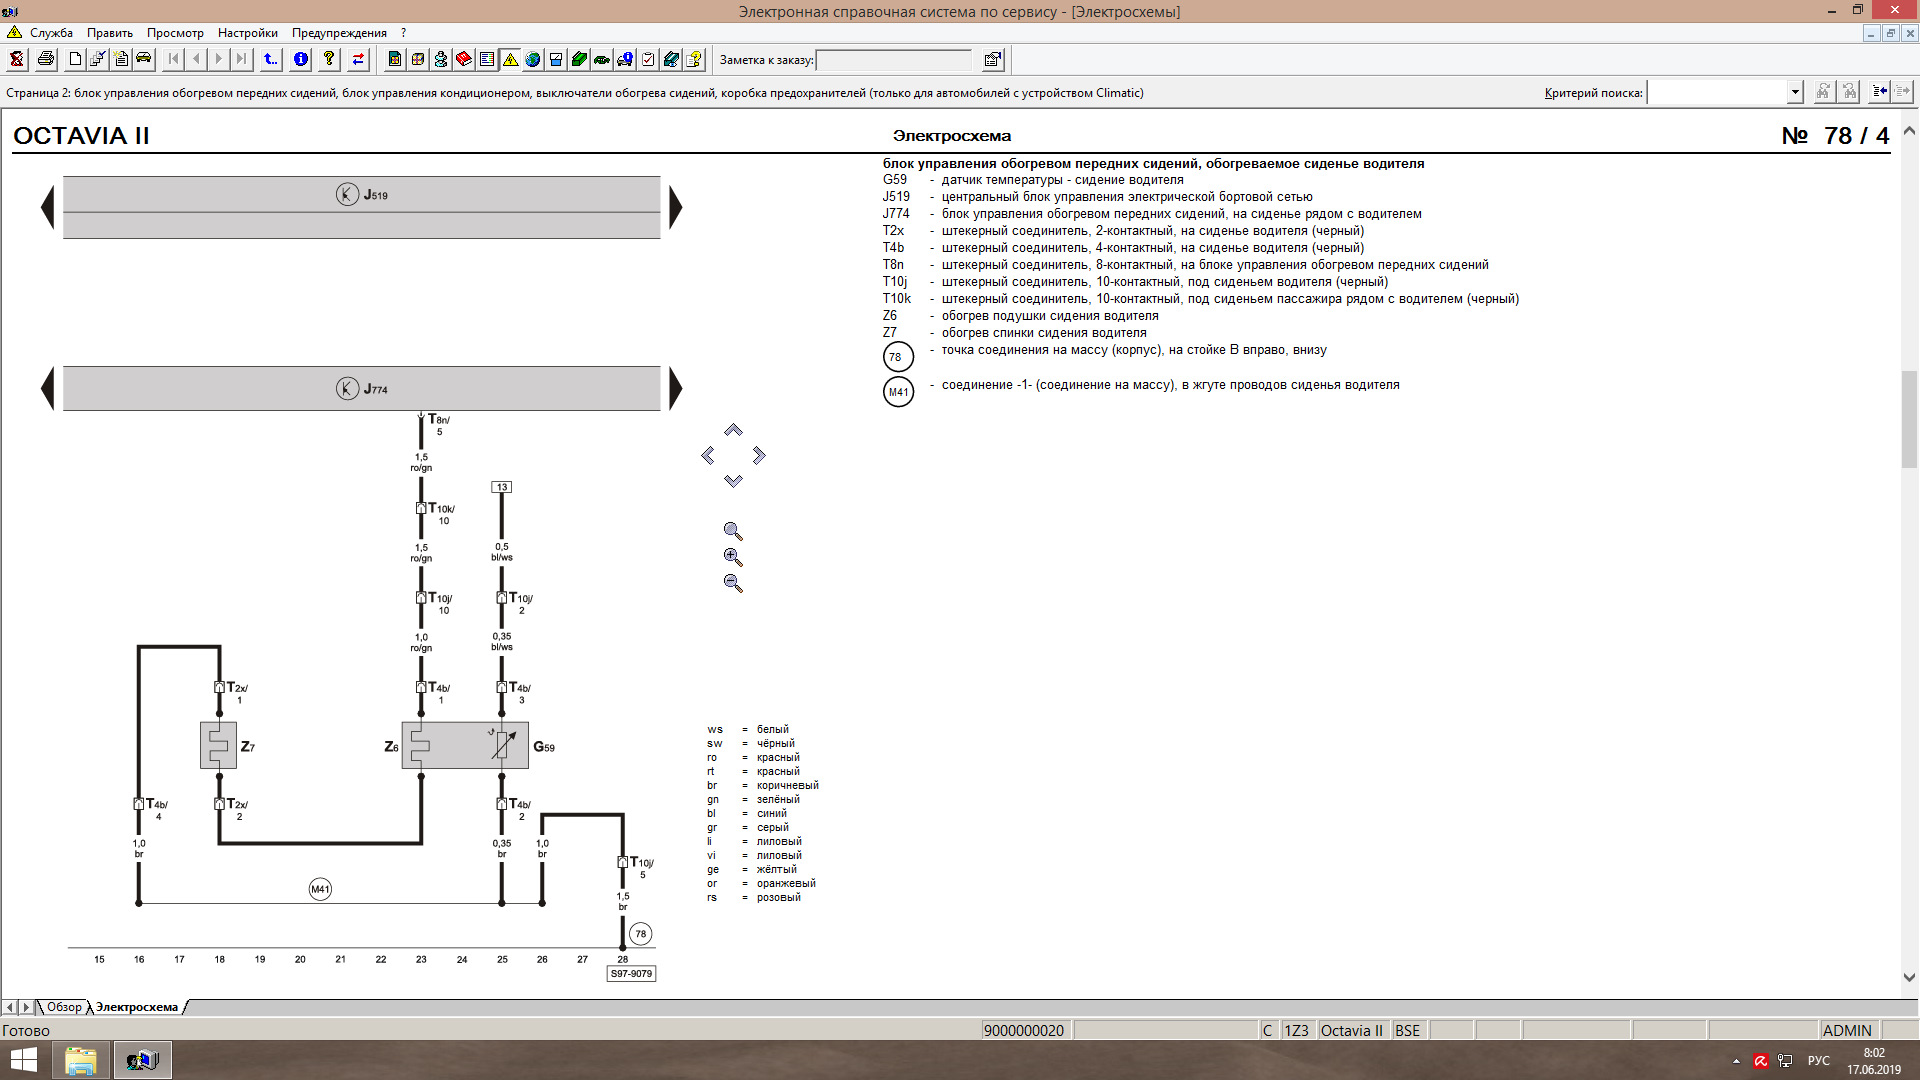
Task: Open the Настройки menu
Action: click(x=247, y=33)
